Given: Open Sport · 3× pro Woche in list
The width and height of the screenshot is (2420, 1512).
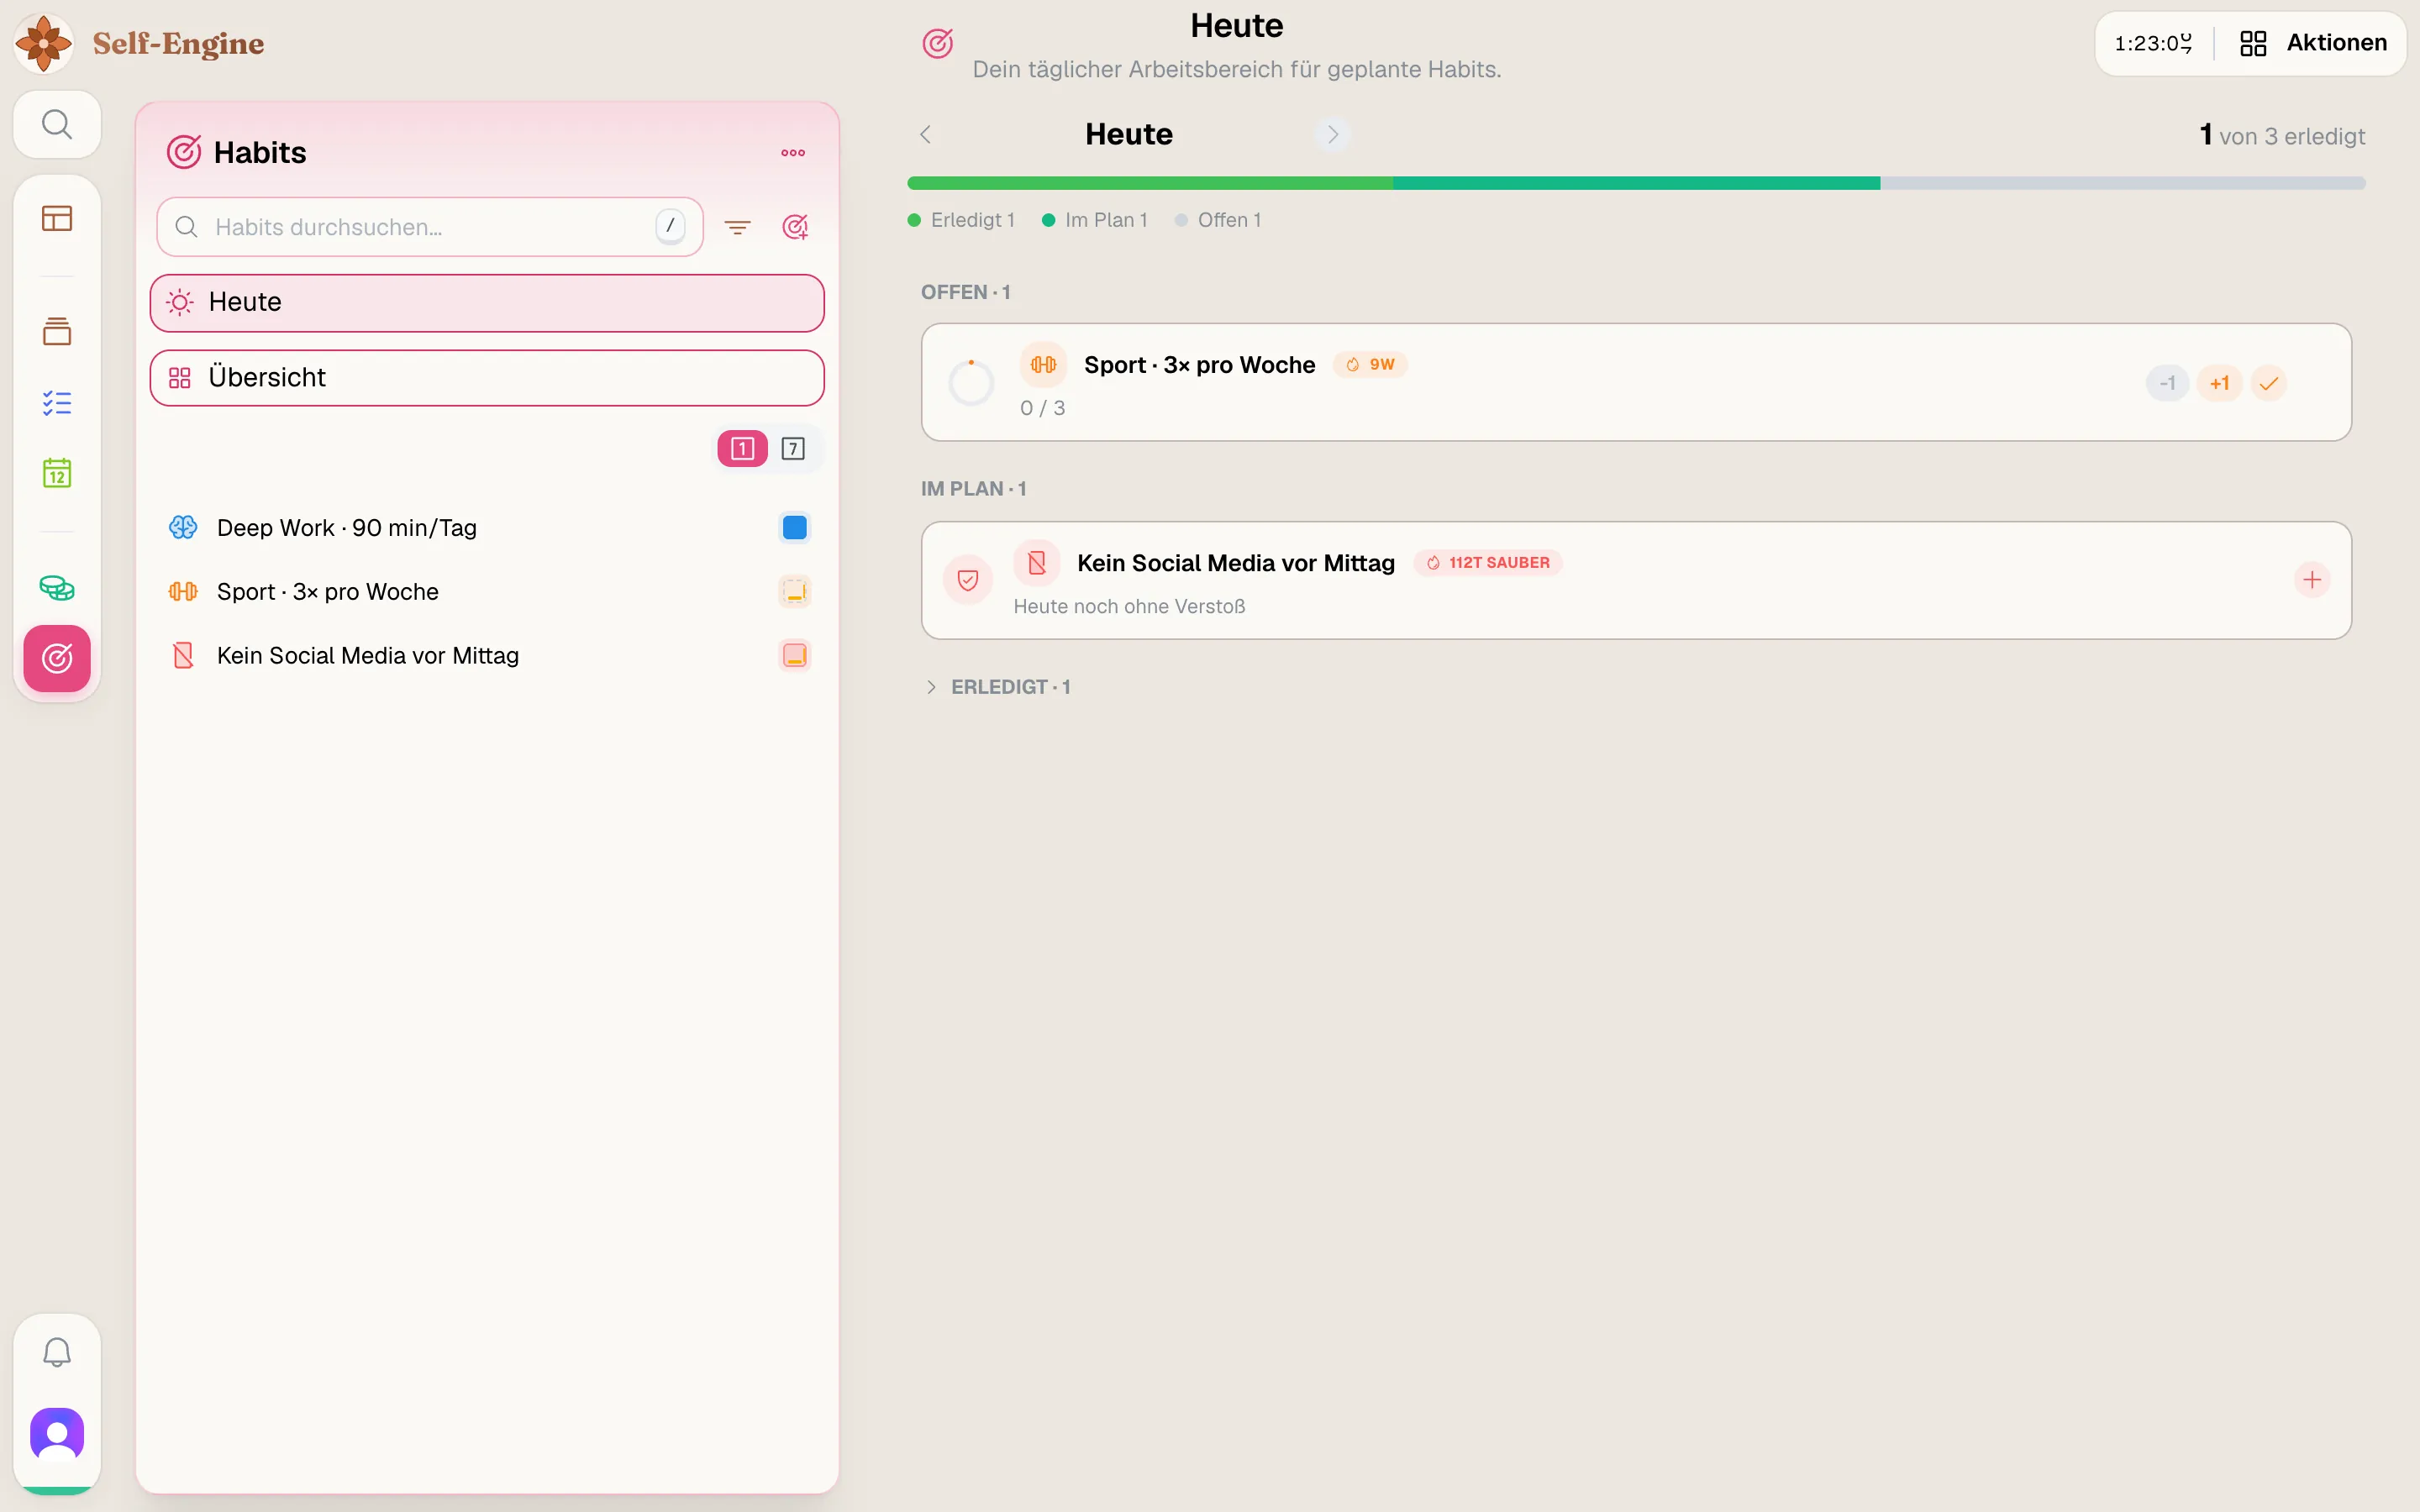Looking at the screenshot, I should tap(487, 592).
